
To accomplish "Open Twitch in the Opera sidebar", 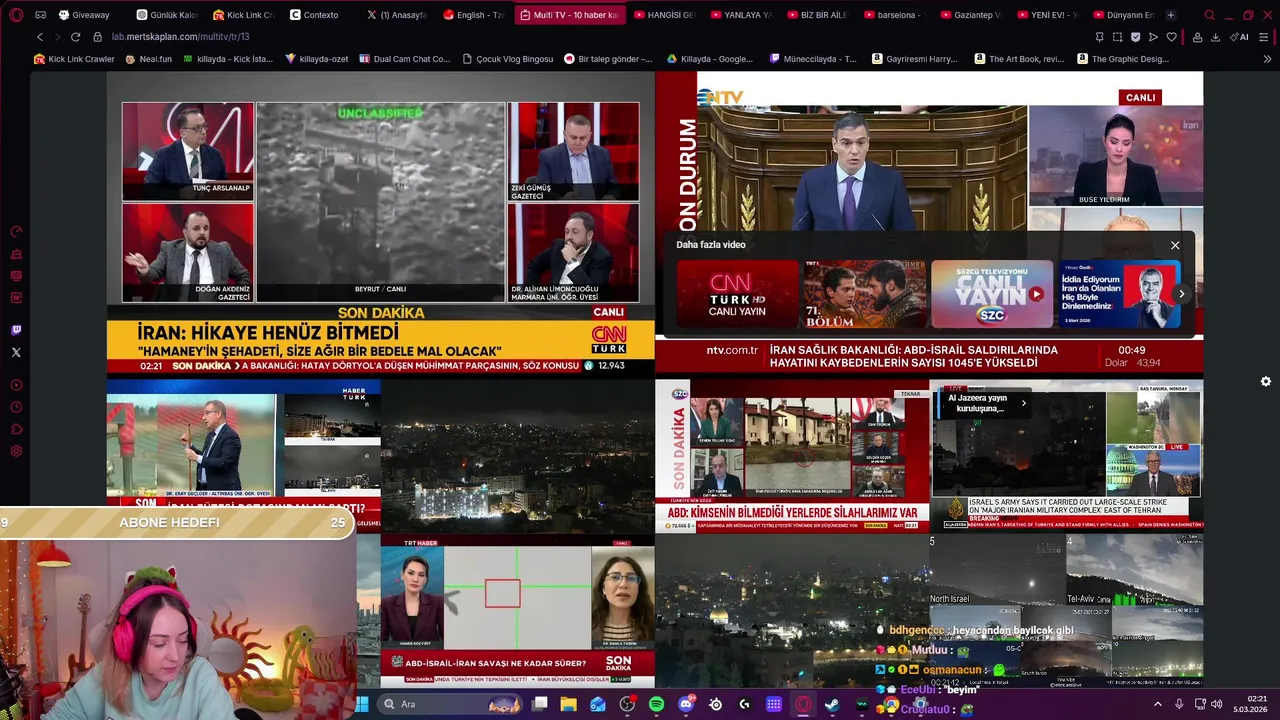I will pyautogui.click(x=16, y=330).
